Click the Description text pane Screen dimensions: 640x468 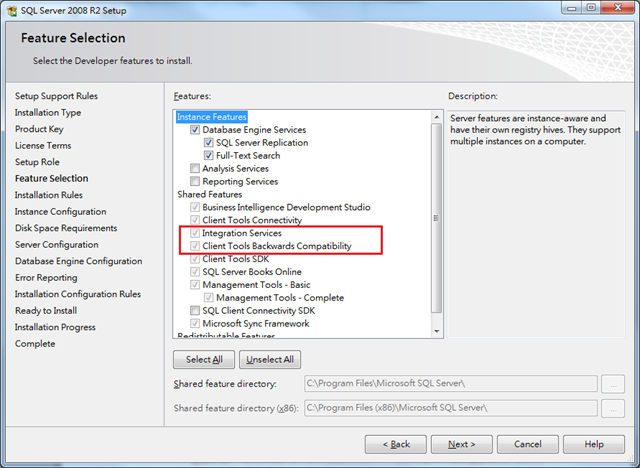click(x=536, y=224)
